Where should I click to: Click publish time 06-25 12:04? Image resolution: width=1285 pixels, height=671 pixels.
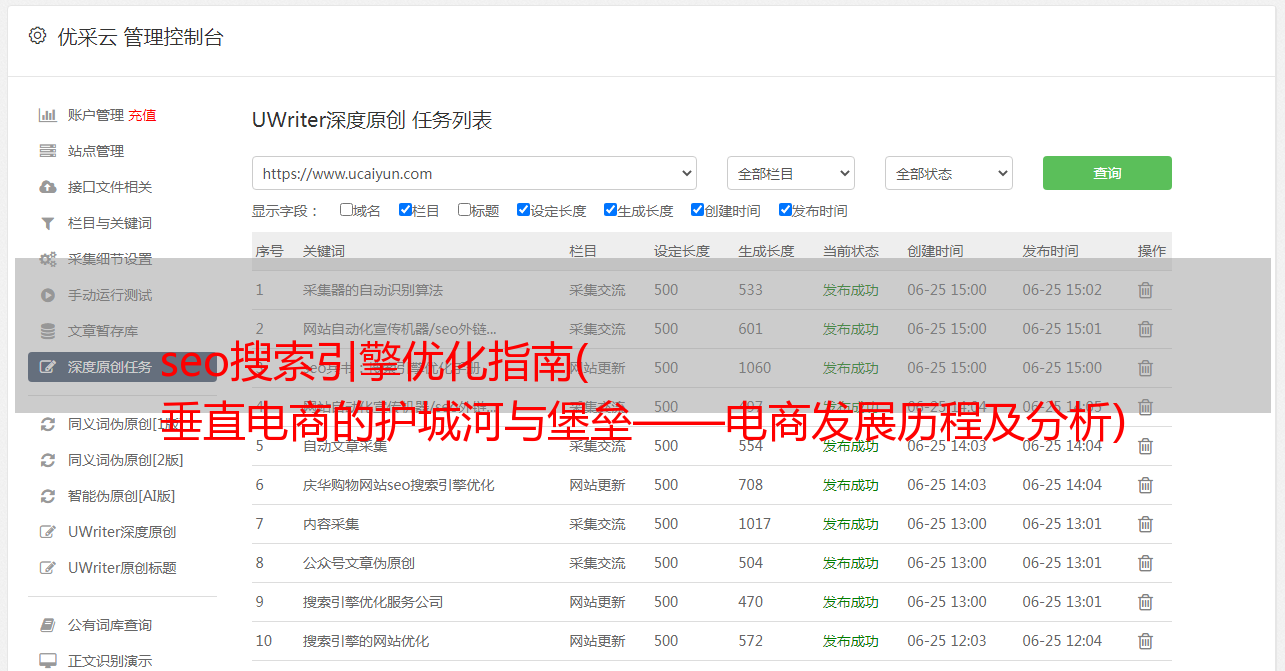1062,641
